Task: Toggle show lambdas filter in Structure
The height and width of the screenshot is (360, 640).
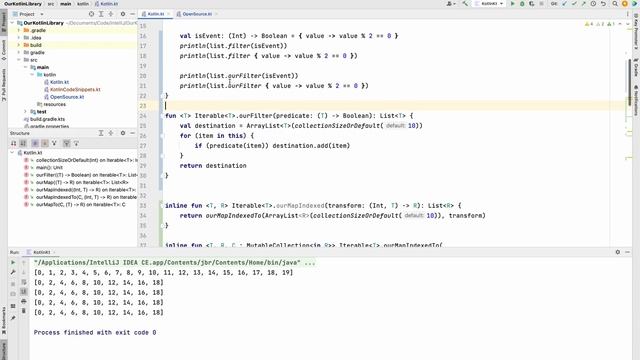Action: (76, 143)
